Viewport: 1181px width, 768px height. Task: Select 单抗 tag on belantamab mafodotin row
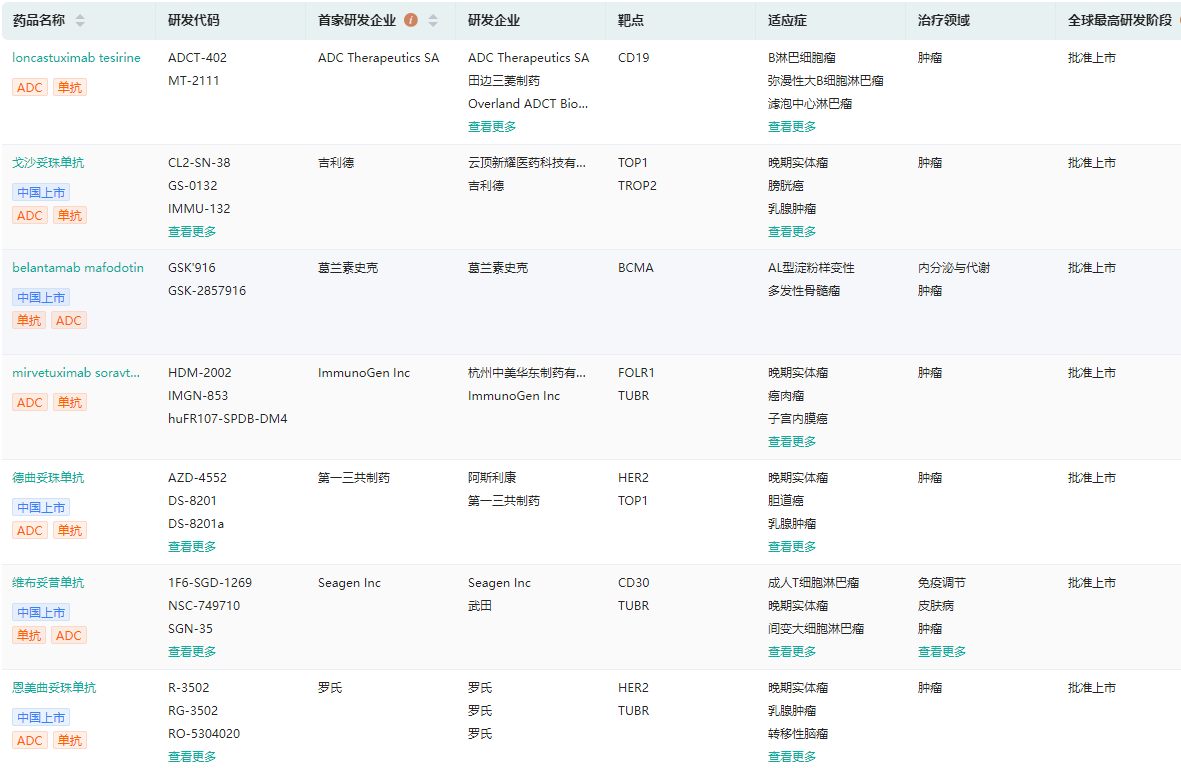coord(29,320)
